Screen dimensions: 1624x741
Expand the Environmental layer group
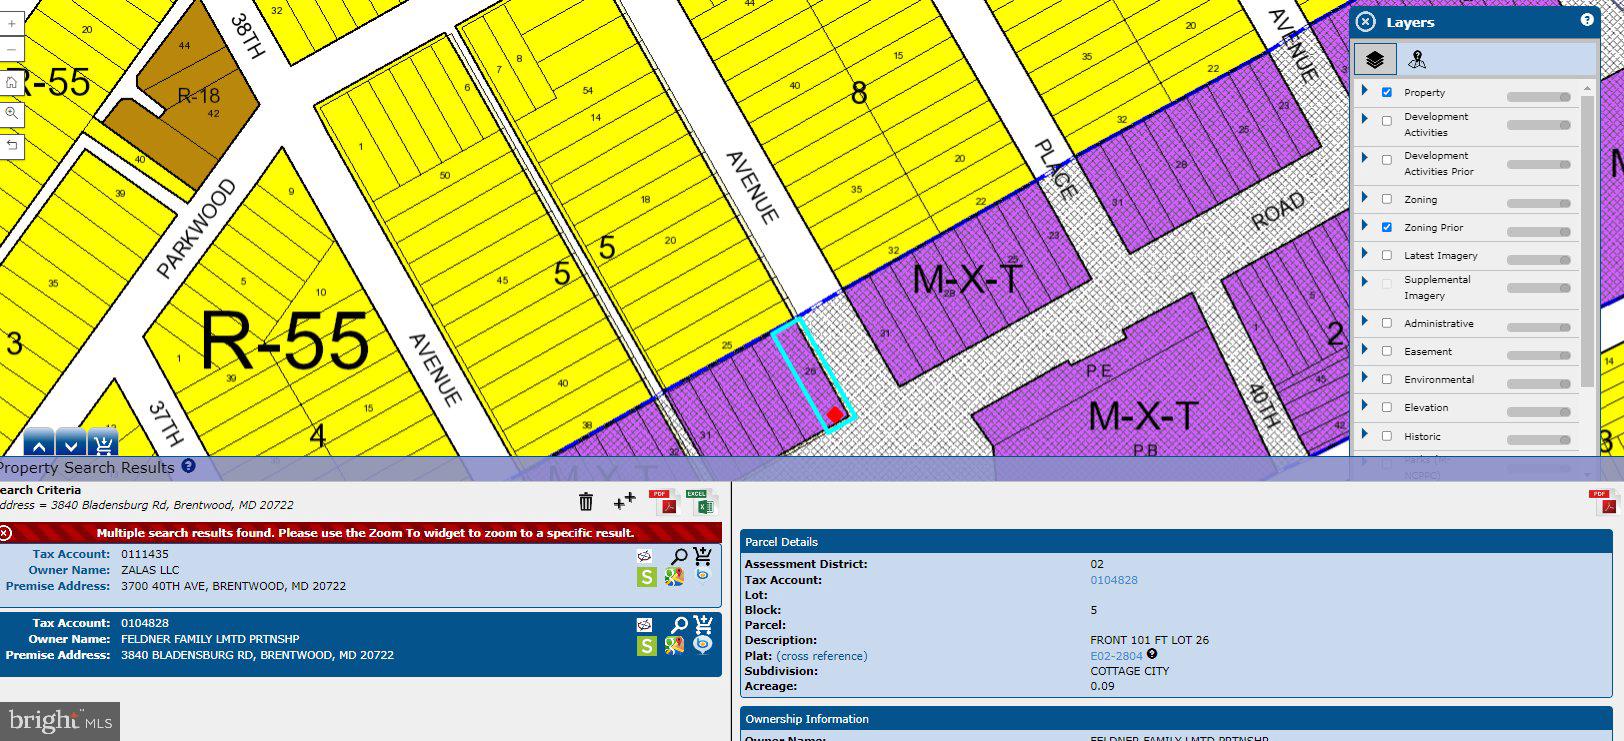[x=1365, y=379]
